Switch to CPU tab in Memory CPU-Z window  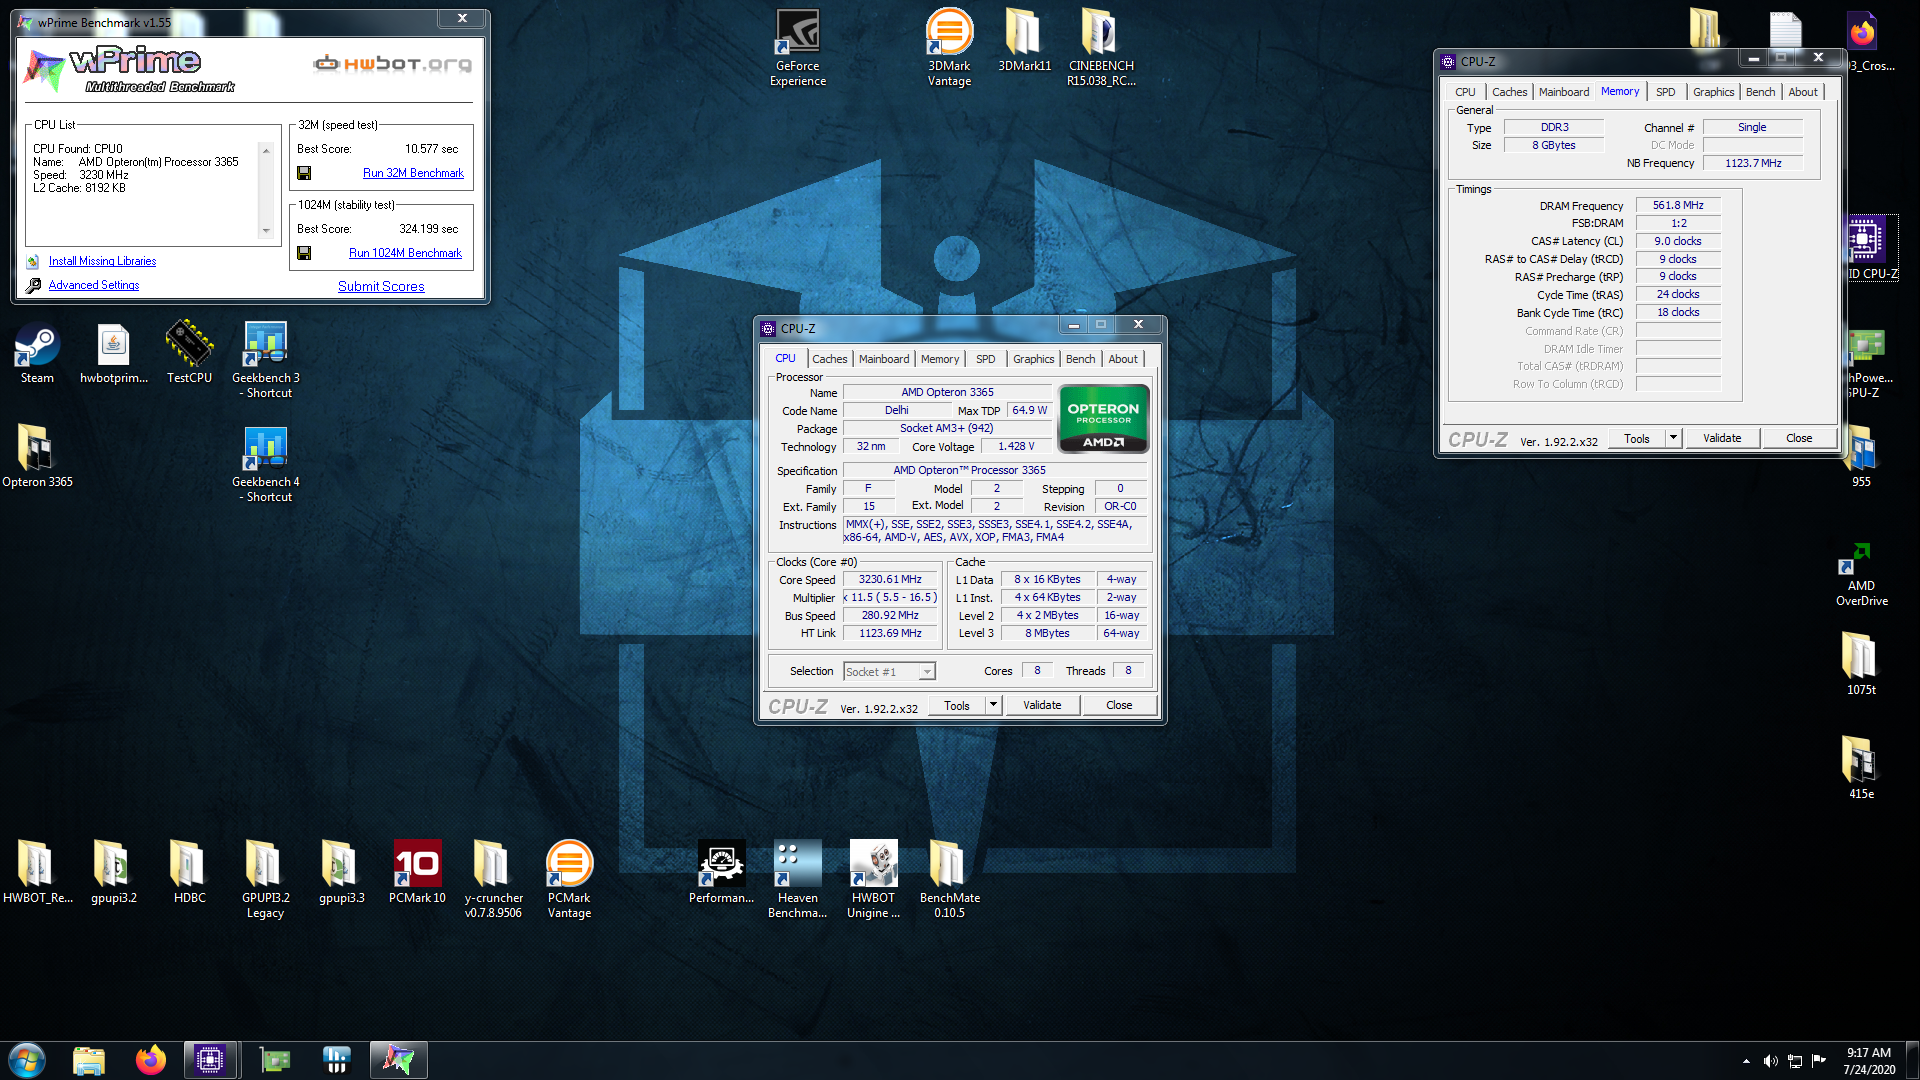(1465, 92)
